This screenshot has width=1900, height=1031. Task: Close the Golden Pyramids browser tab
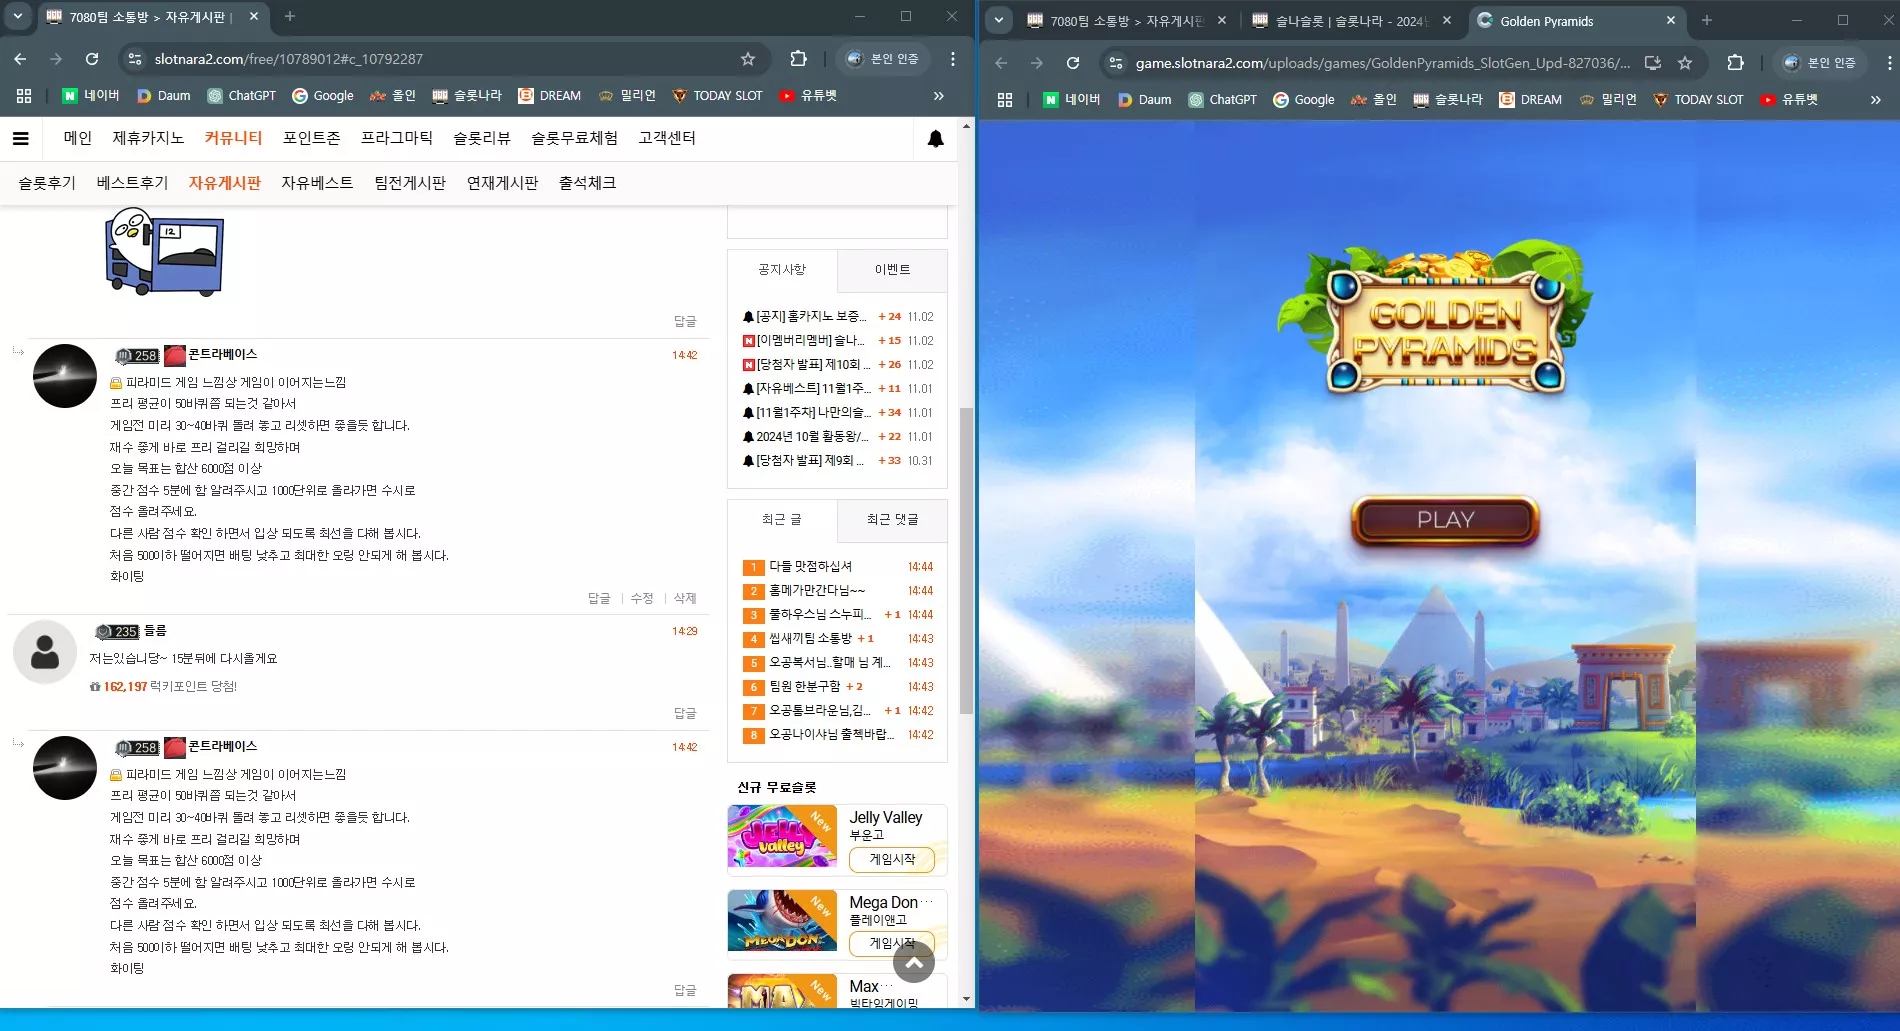coord(1670,21)
